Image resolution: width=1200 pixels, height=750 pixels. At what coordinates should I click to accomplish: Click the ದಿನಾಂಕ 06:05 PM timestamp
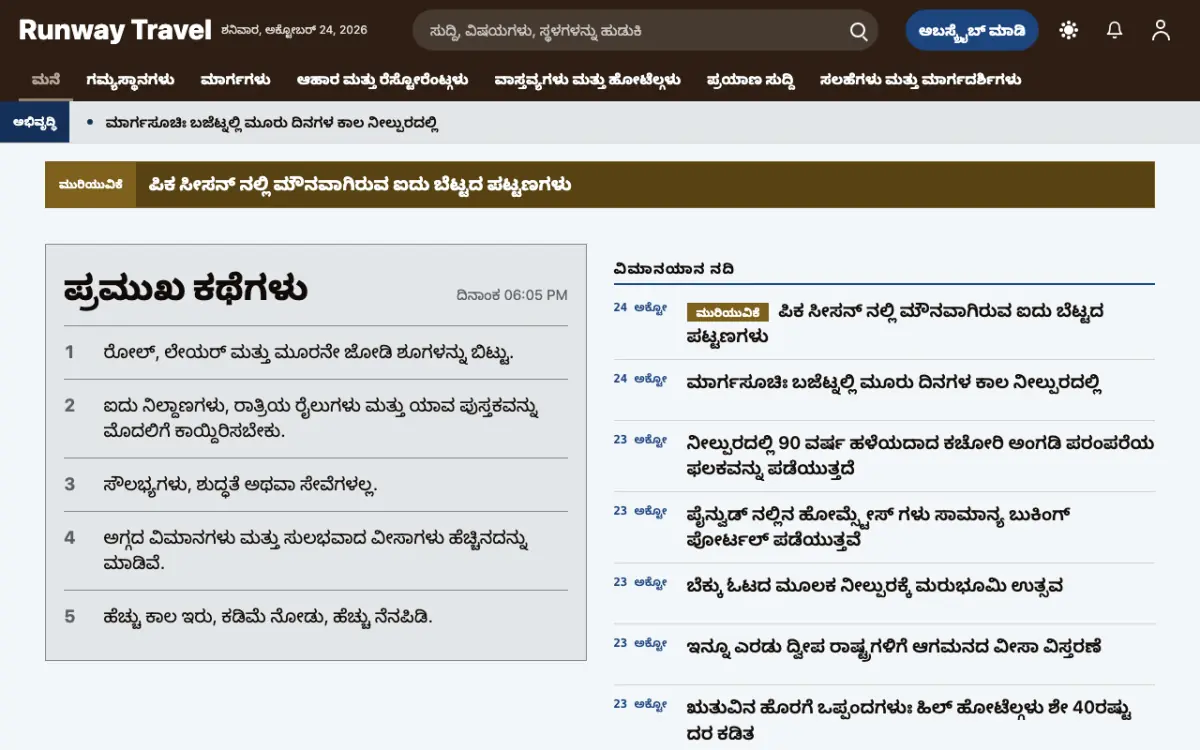point(512,295)
